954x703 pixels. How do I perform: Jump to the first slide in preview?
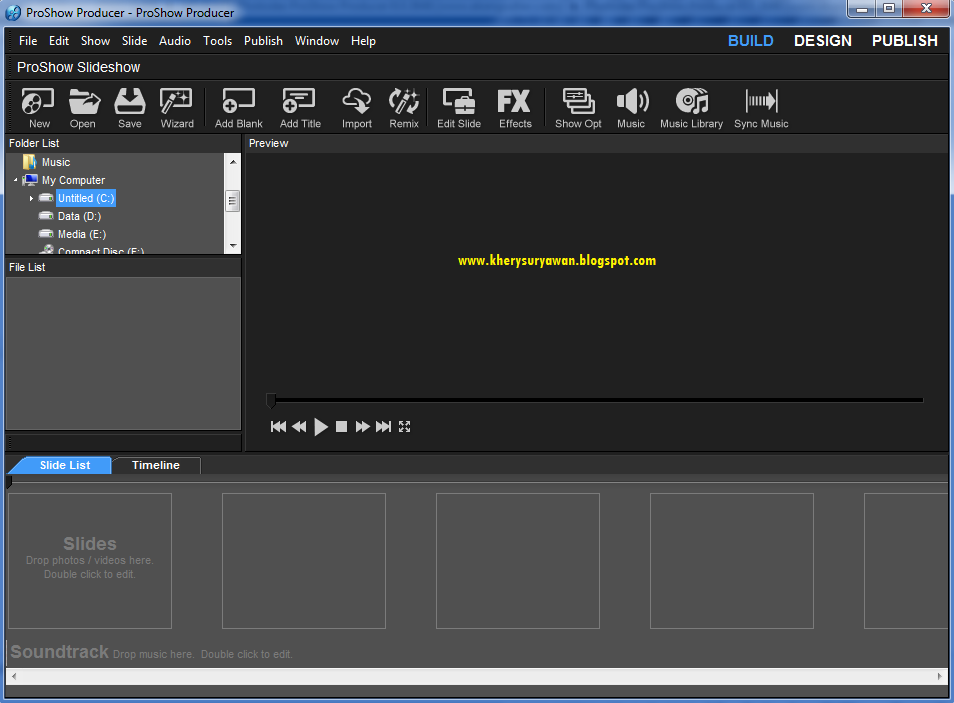click(x=278, y=427)
